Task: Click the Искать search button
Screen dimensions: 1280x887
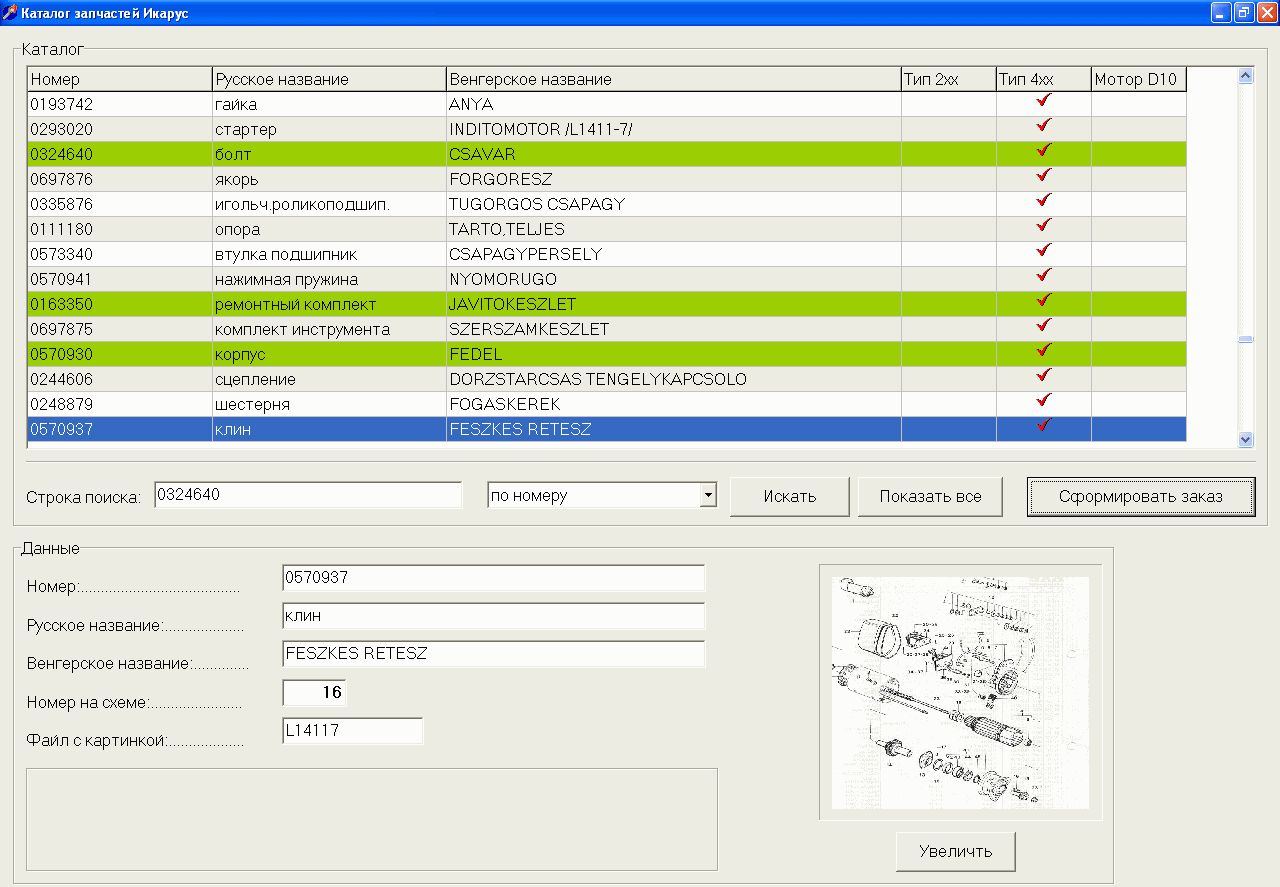Action: click(790, 497)
